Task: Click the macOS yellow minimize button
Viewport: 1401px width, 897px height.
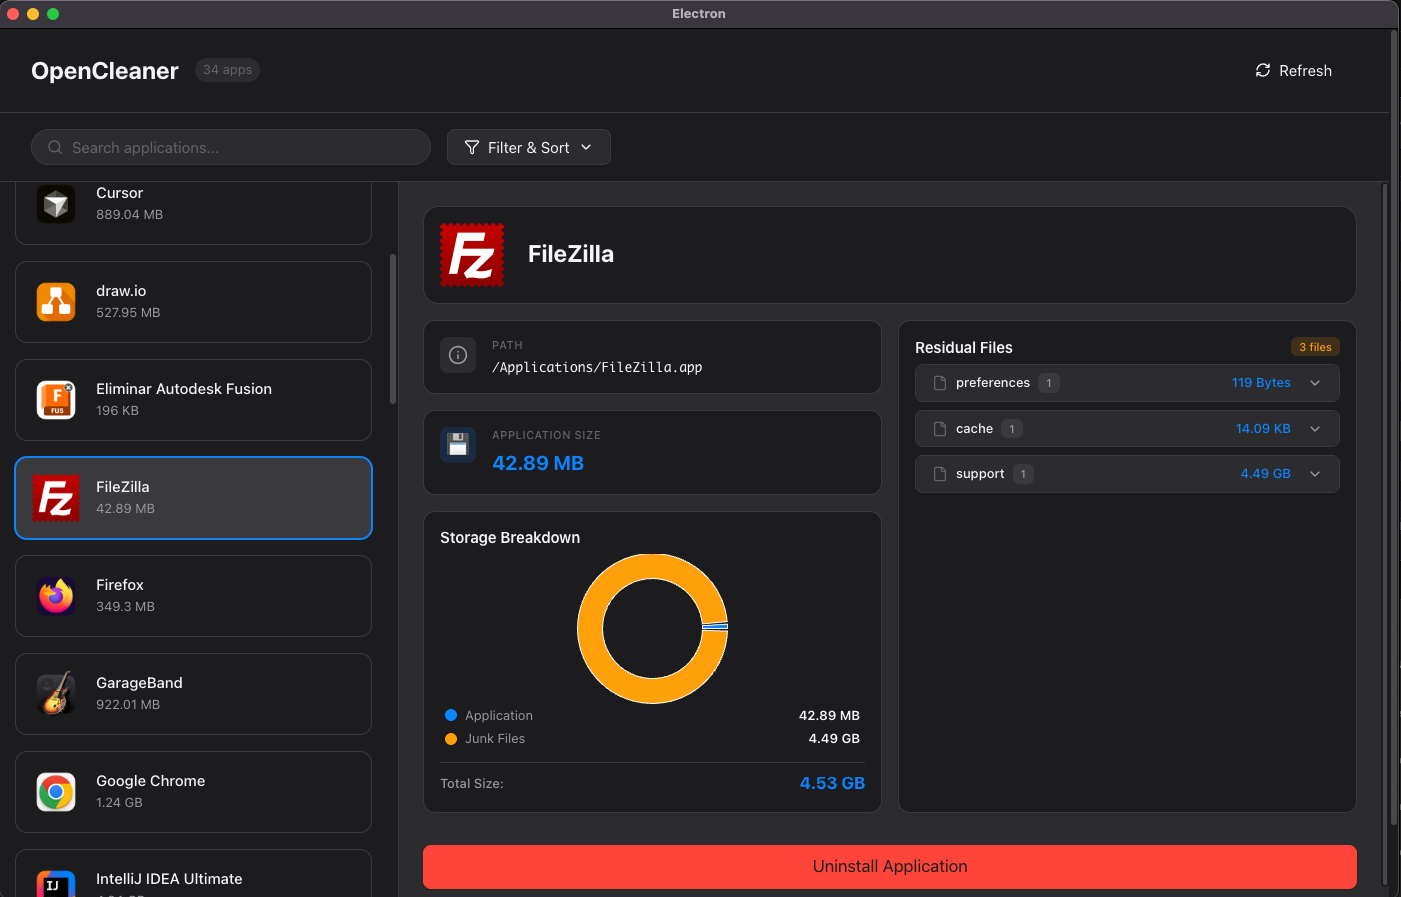Action: click(x=33, y=14)
